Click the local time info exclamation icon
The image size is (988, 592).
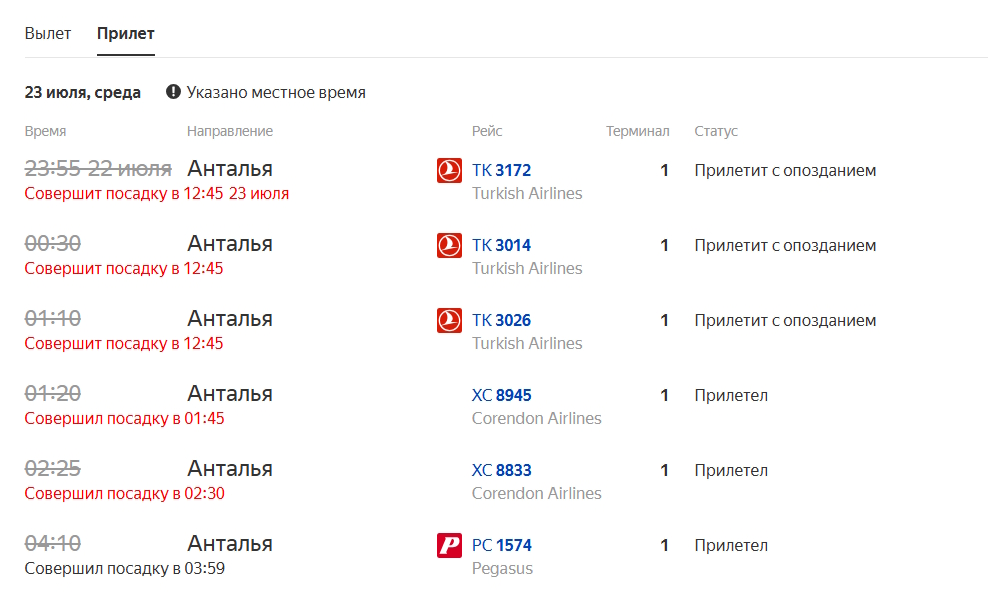pos(173,92)
